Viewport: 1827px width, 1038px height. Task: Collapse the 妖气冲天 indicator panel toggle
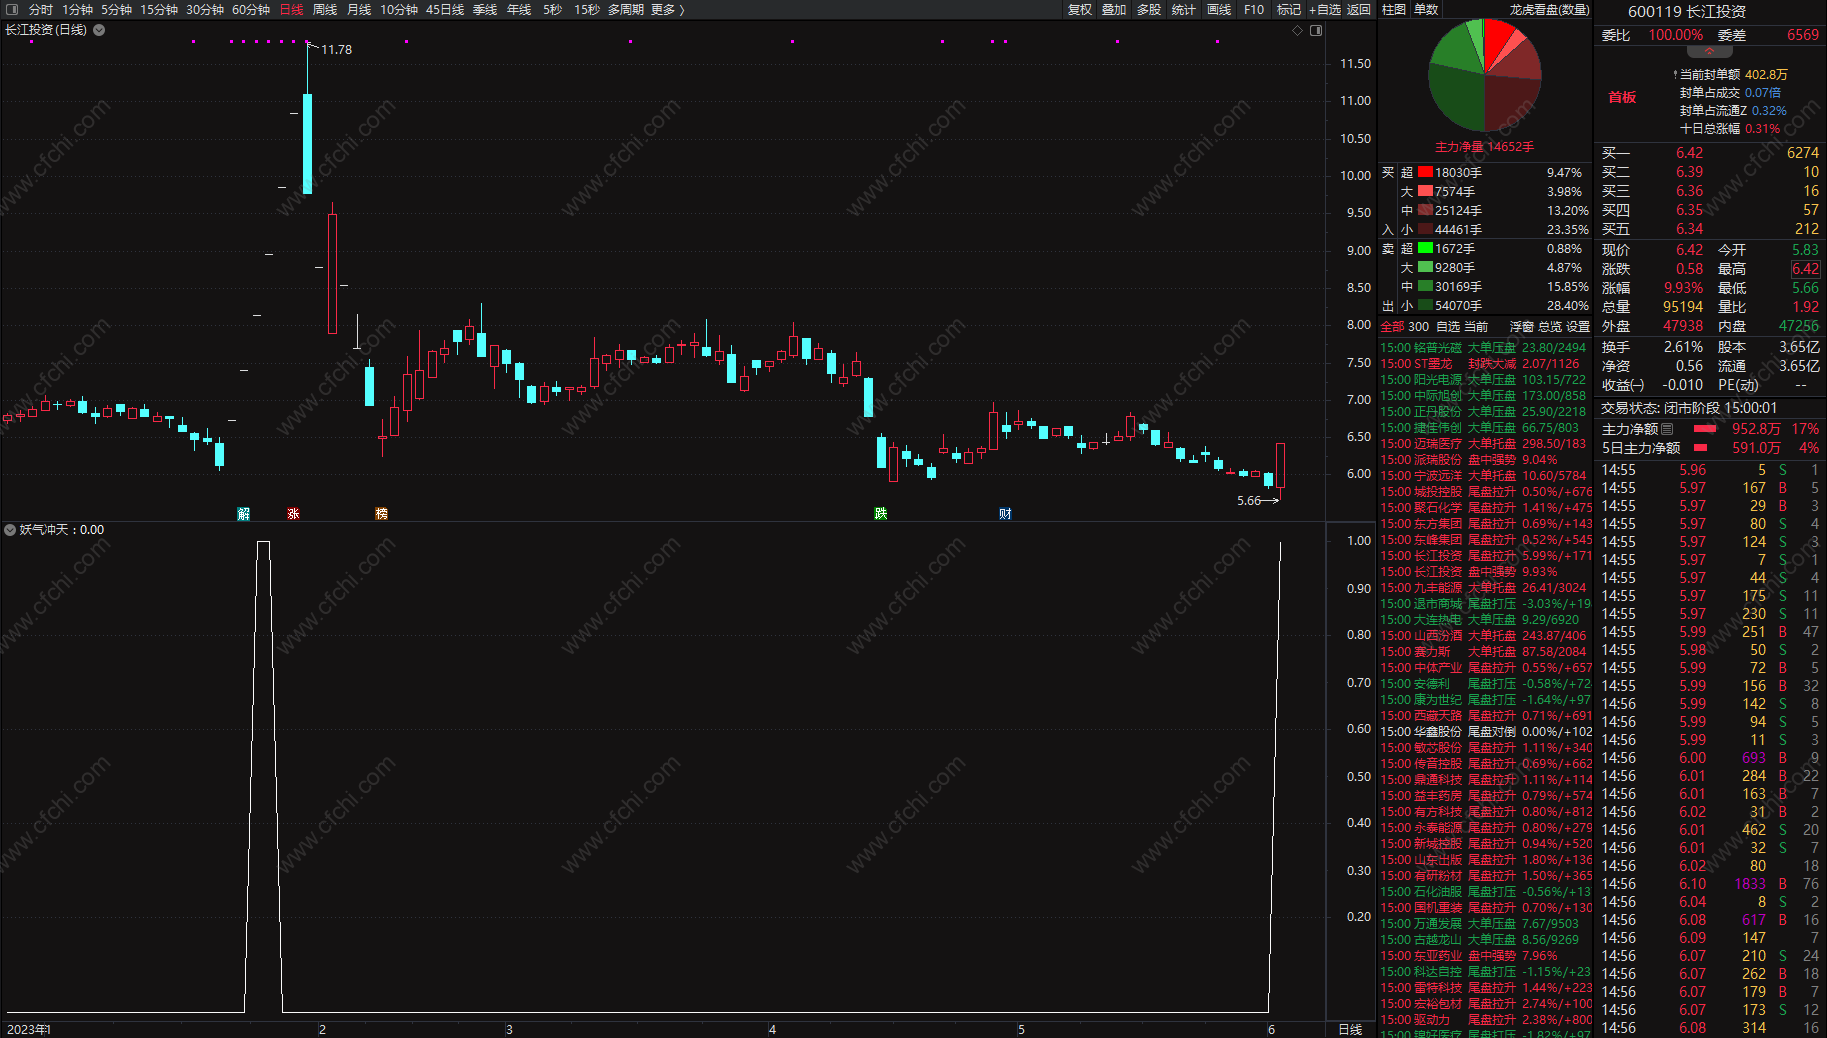[10, 530]
